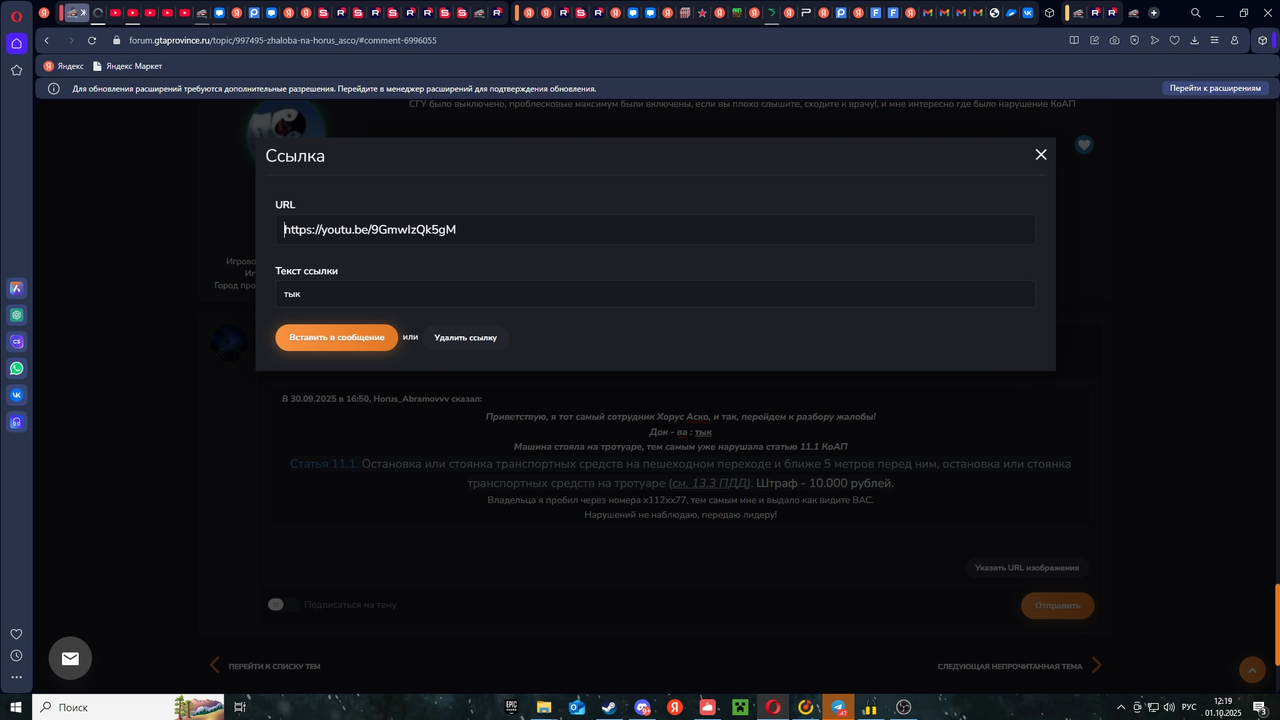Go to Перейти к списку тем
This screenshot has width=1280, height=720.
[264, 665]
